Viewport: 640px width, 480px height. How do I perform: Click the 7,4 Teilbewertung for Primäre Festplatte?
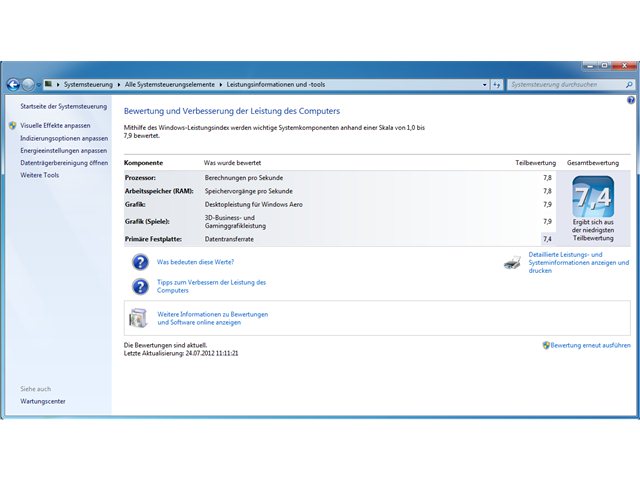coord(547,239)
